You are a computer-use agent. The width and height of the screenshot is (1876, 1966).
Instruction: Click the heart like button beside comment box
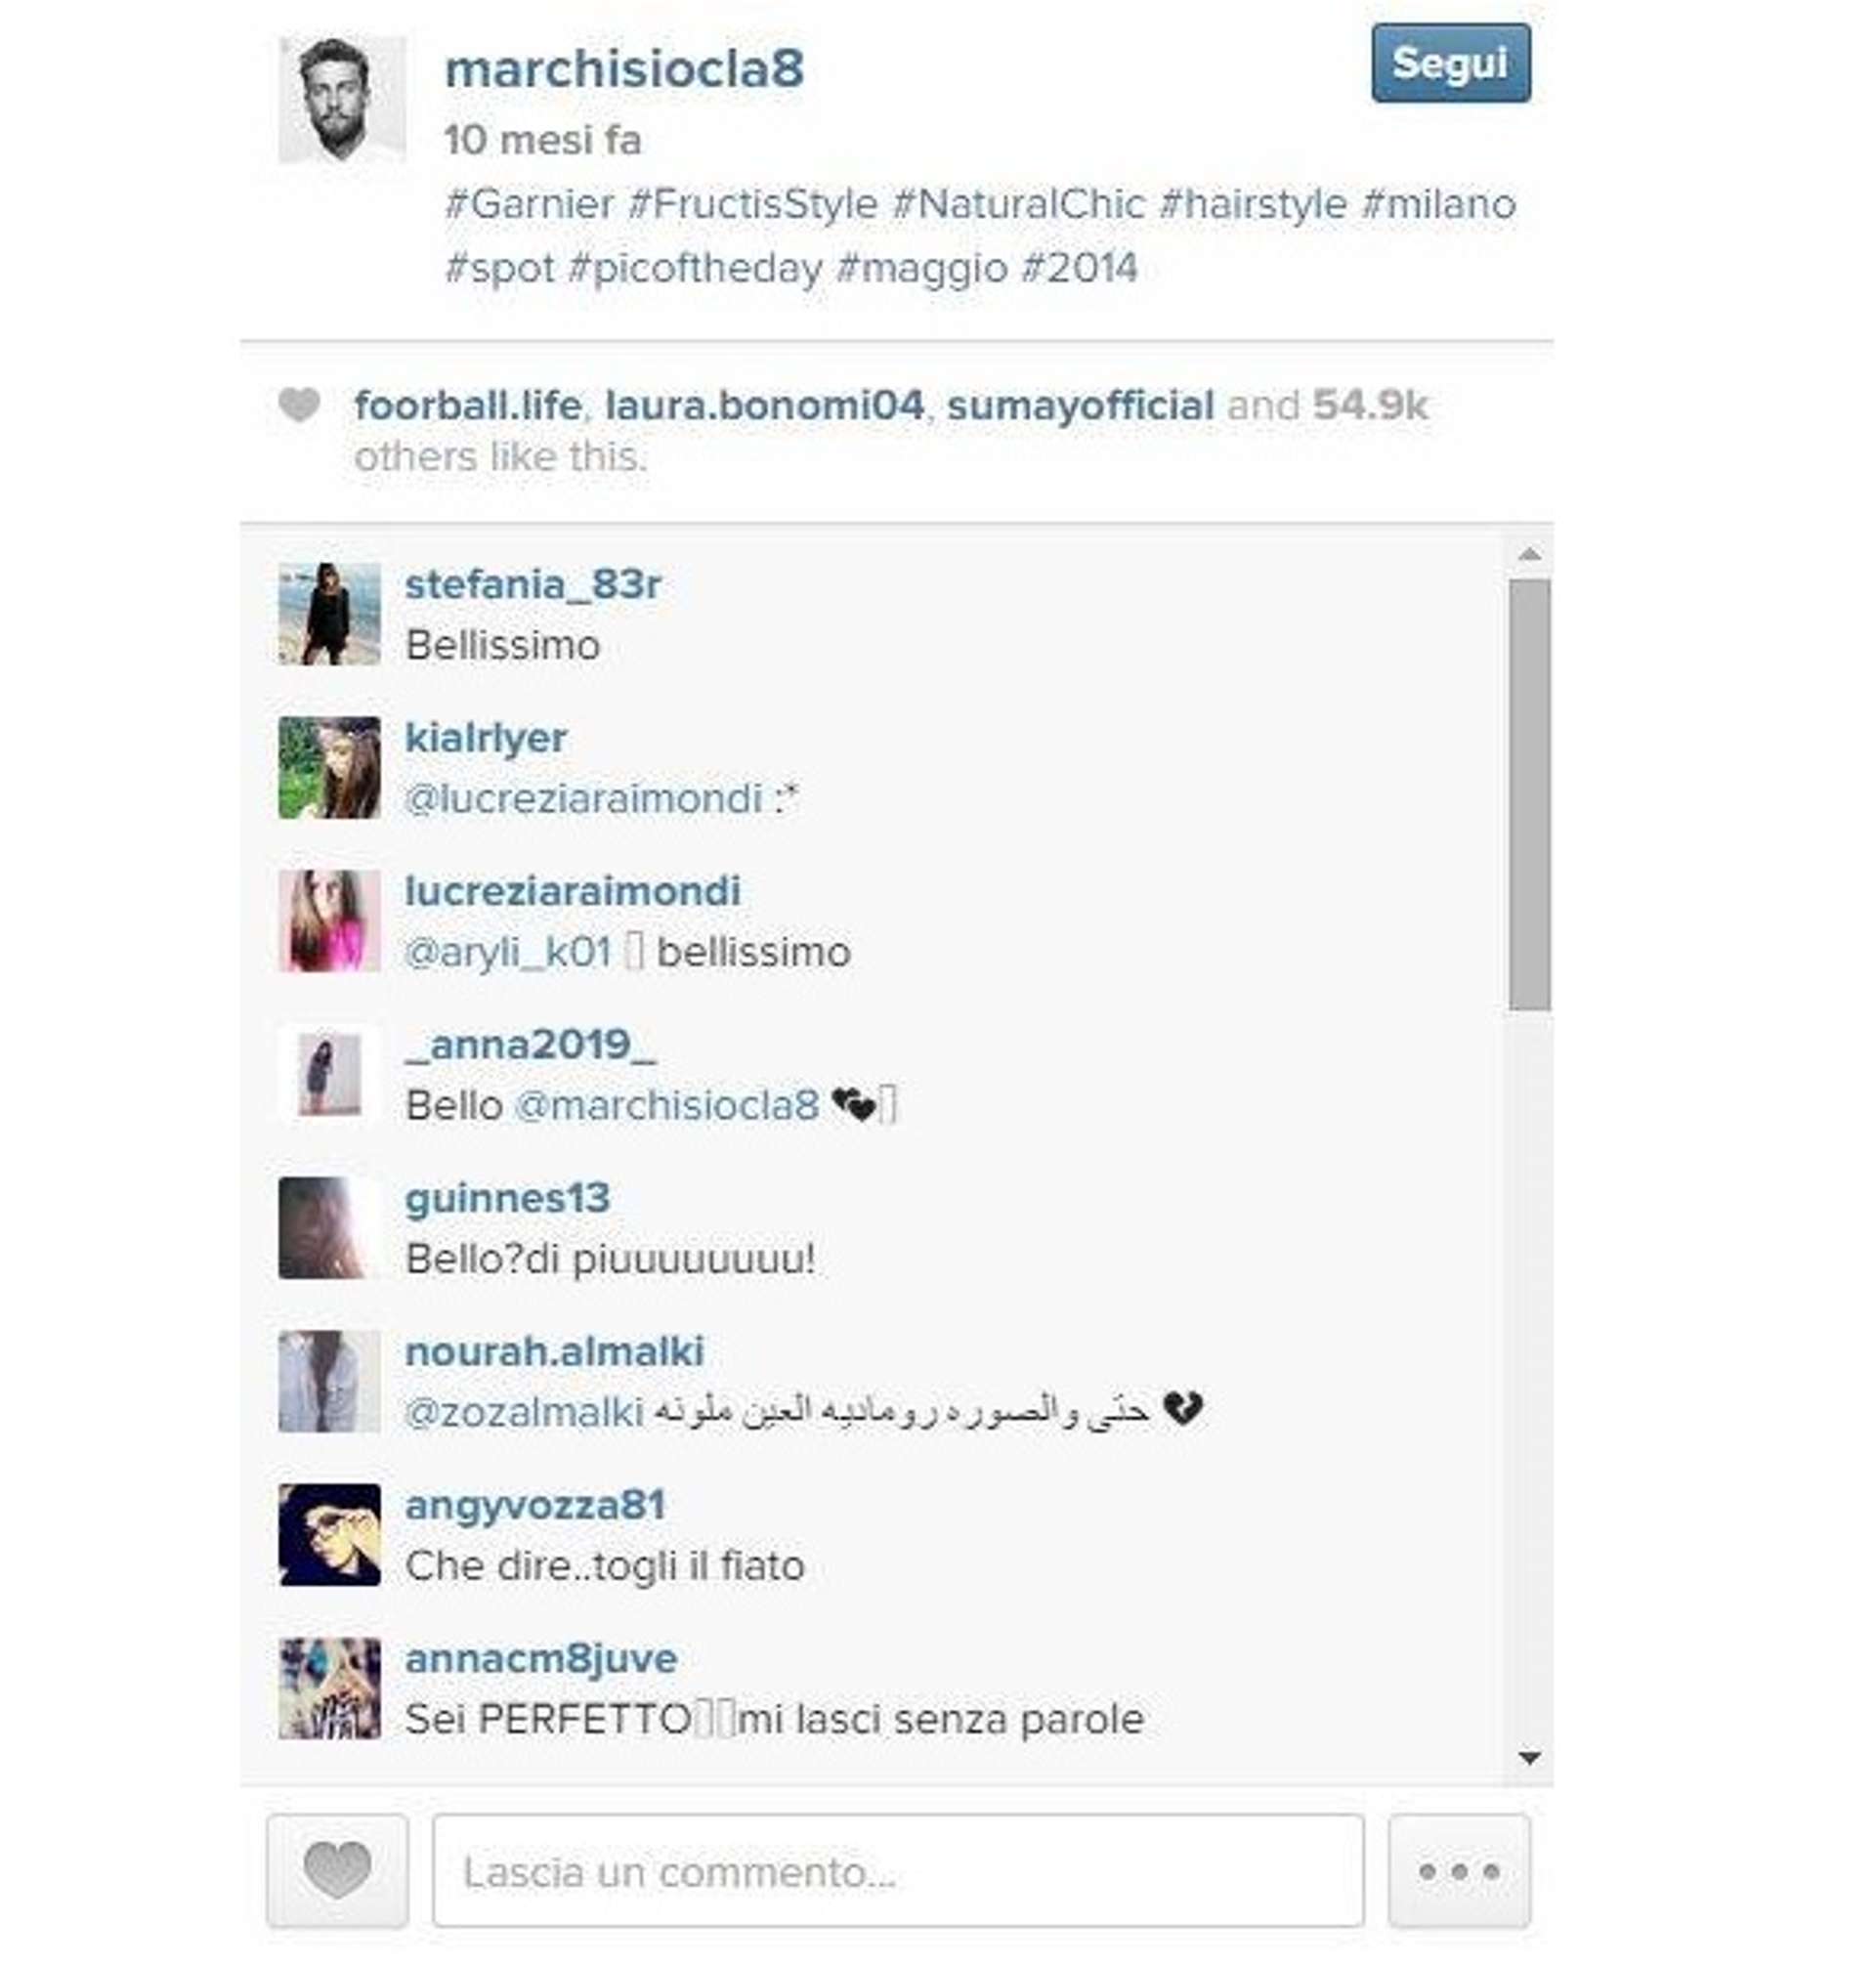[337, 1870]
